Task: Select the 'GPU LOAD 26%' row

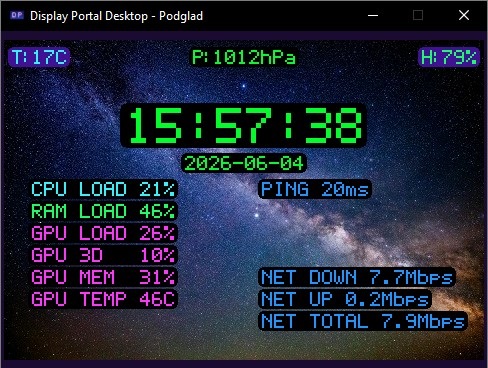Action: (103, 233)
